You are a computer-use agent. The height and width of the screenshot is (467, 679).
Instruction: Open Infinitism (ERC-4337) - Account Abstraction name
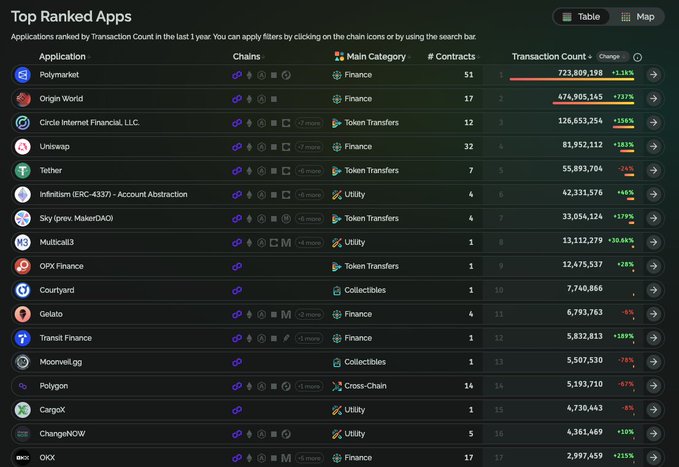click(x=113, y=195)
